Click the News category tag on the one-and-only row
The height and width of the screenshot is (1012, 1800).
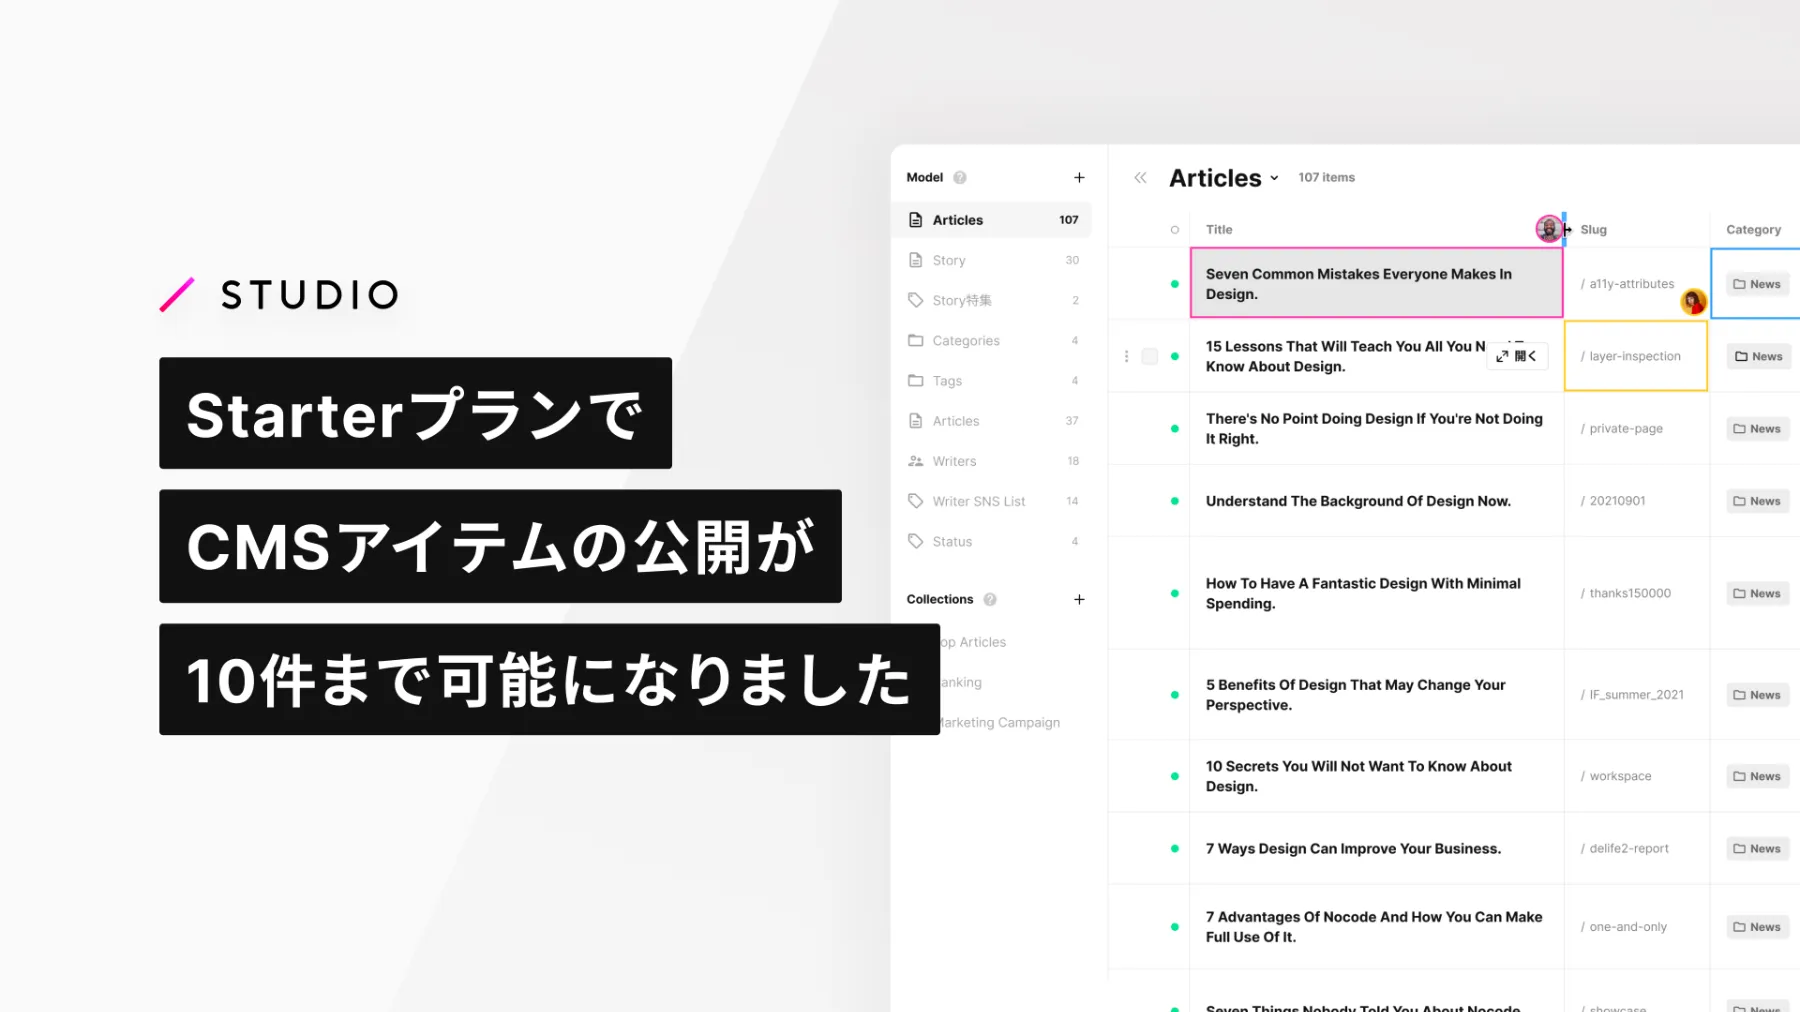1757,927
